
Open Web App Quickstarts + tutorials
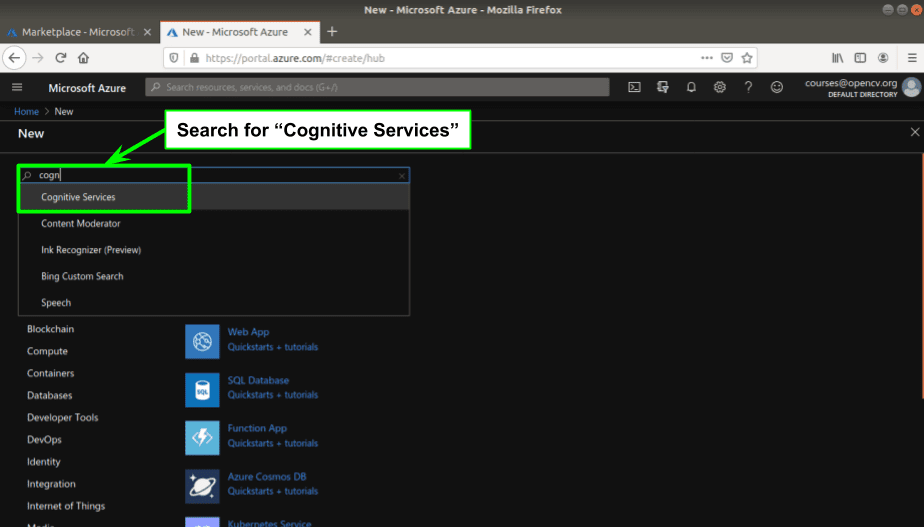(x=273, y=347)
